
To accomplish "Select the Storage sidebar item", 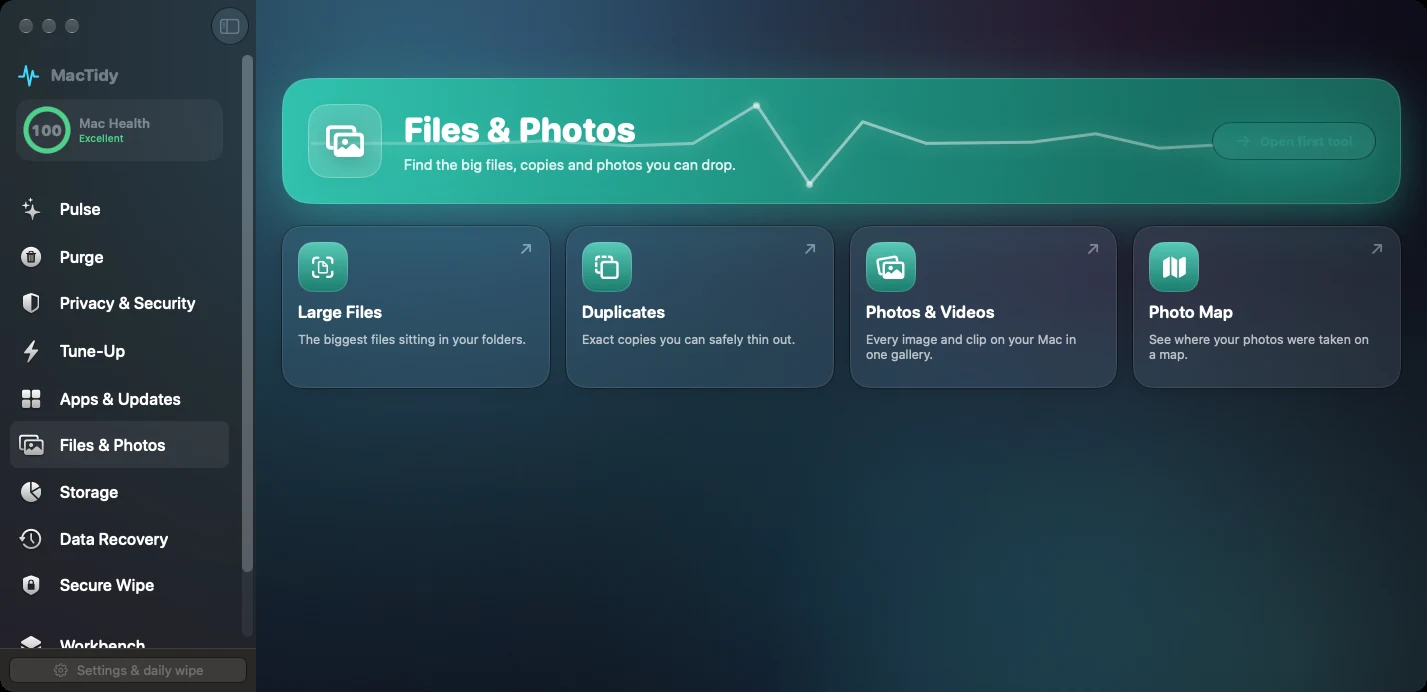I will point(119,492).
